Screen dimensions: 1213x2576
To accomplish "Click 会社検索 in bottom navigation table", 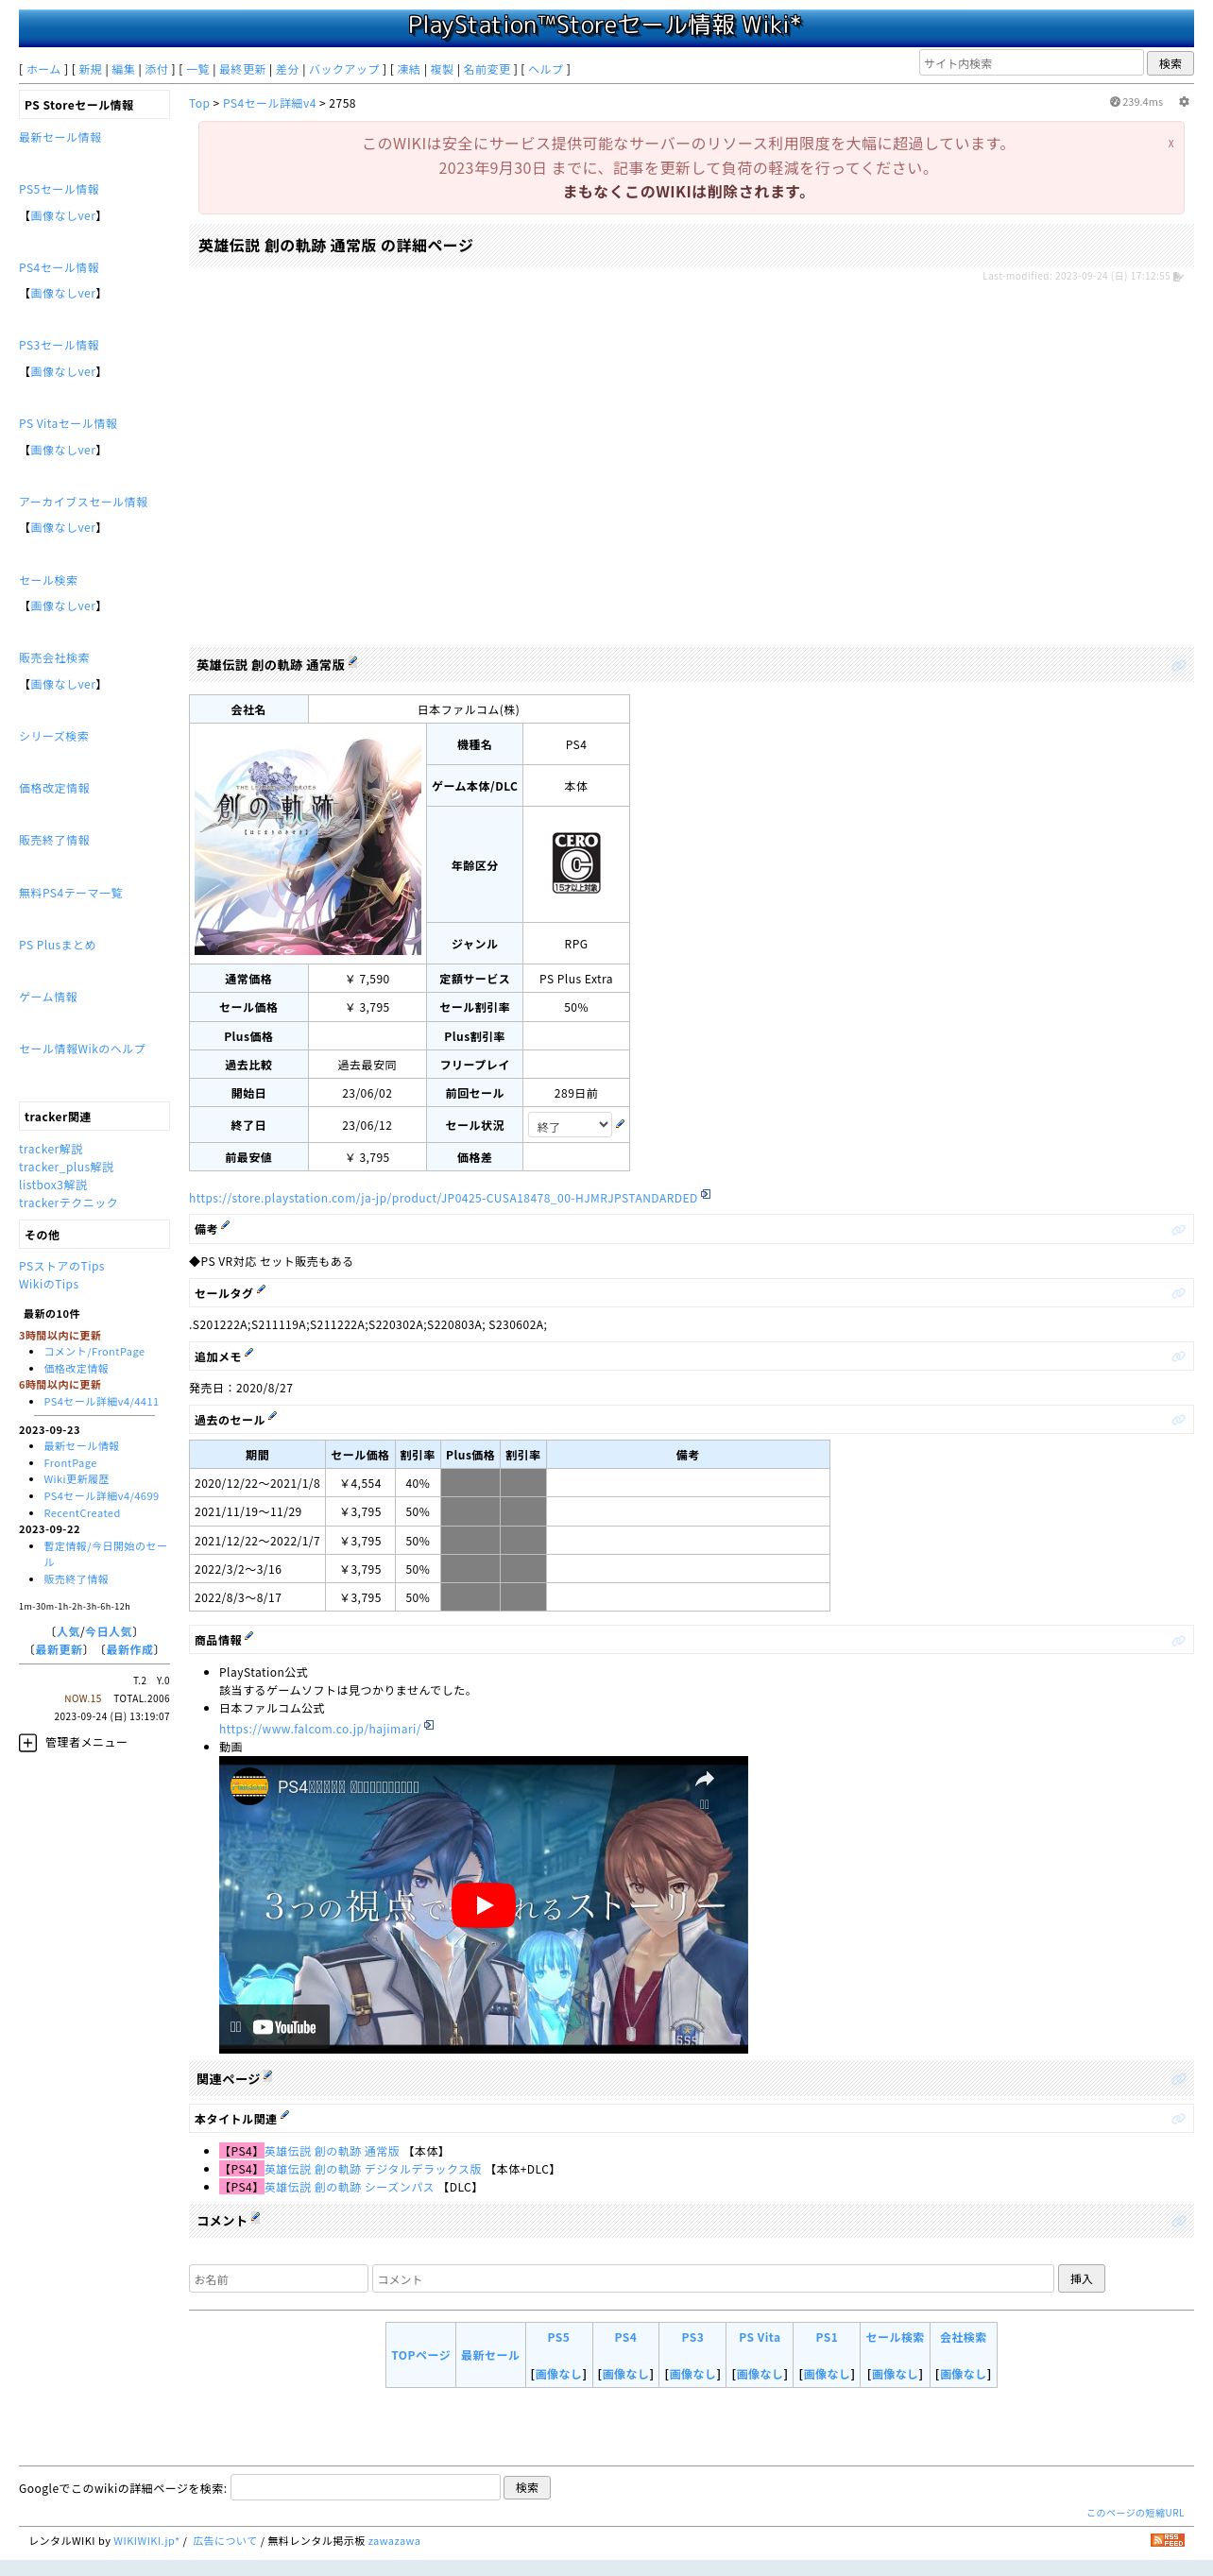I will point(963,2337).
